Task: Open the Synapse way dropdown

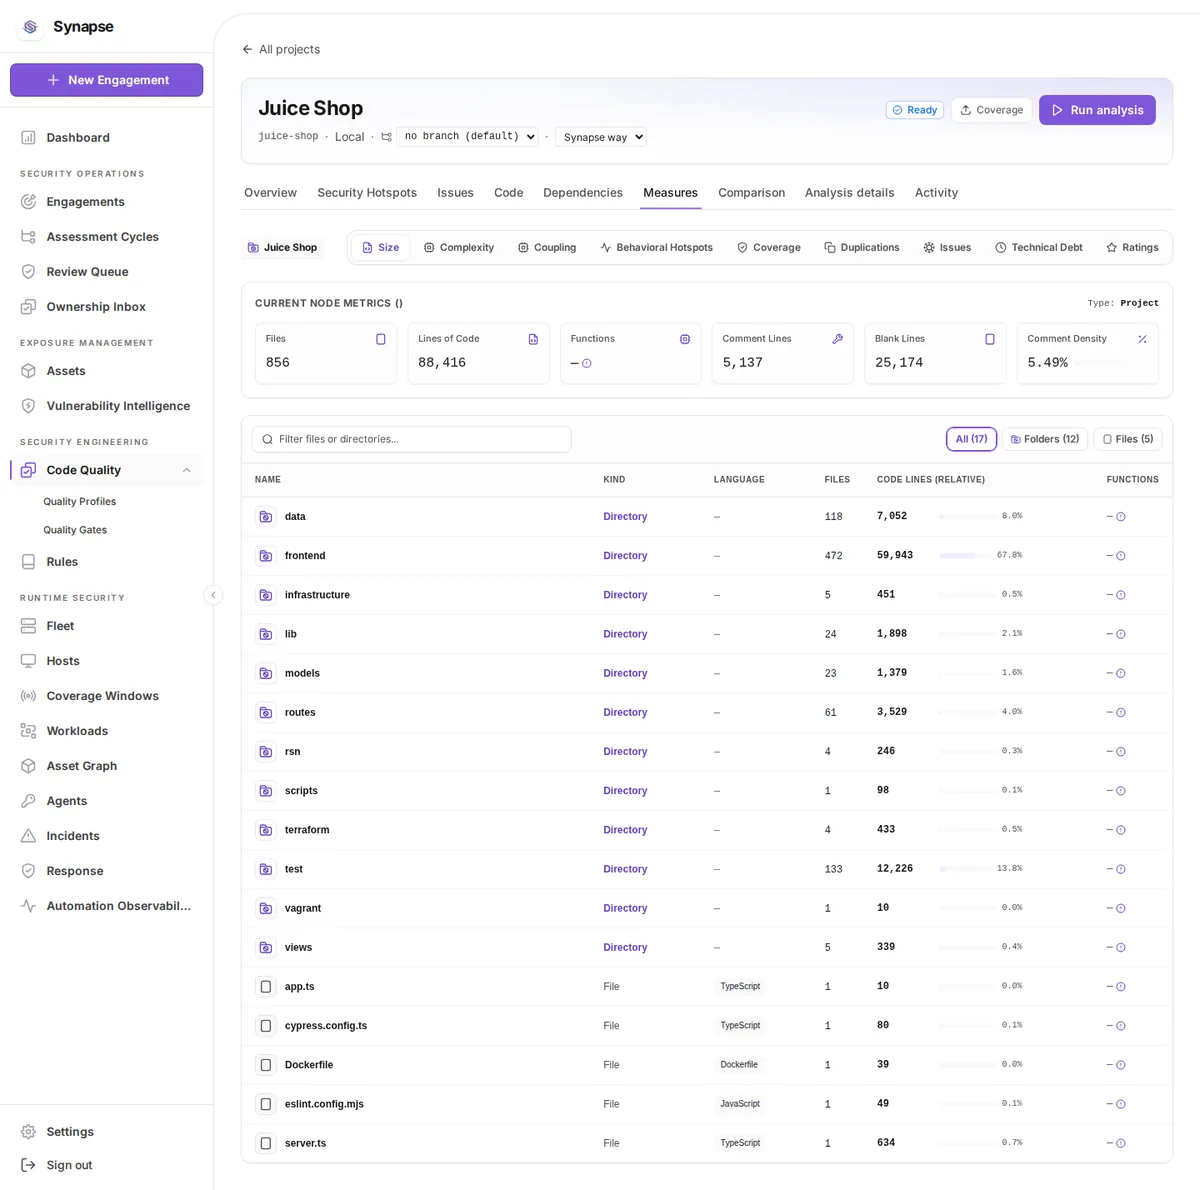Action: [601, 137]
